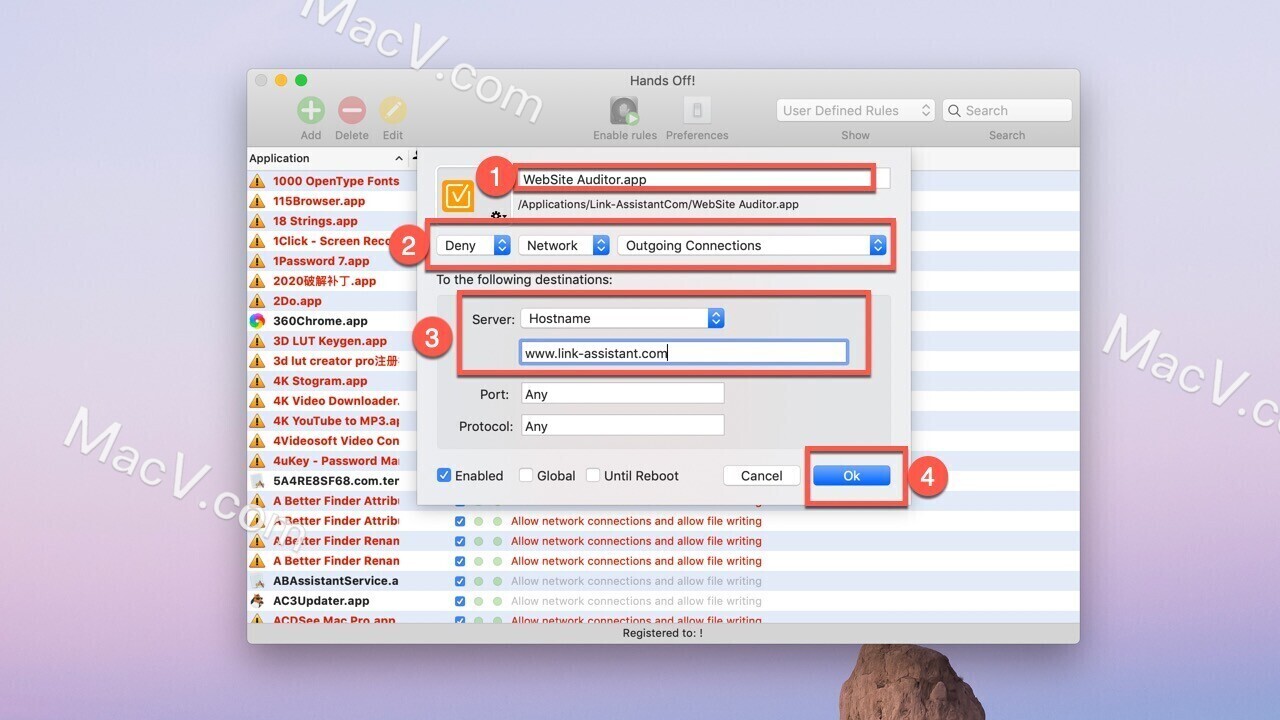Viewport: 1280px width, 720px height.
Task: Click the toolbar Search field
Action: click(1007, 111)
